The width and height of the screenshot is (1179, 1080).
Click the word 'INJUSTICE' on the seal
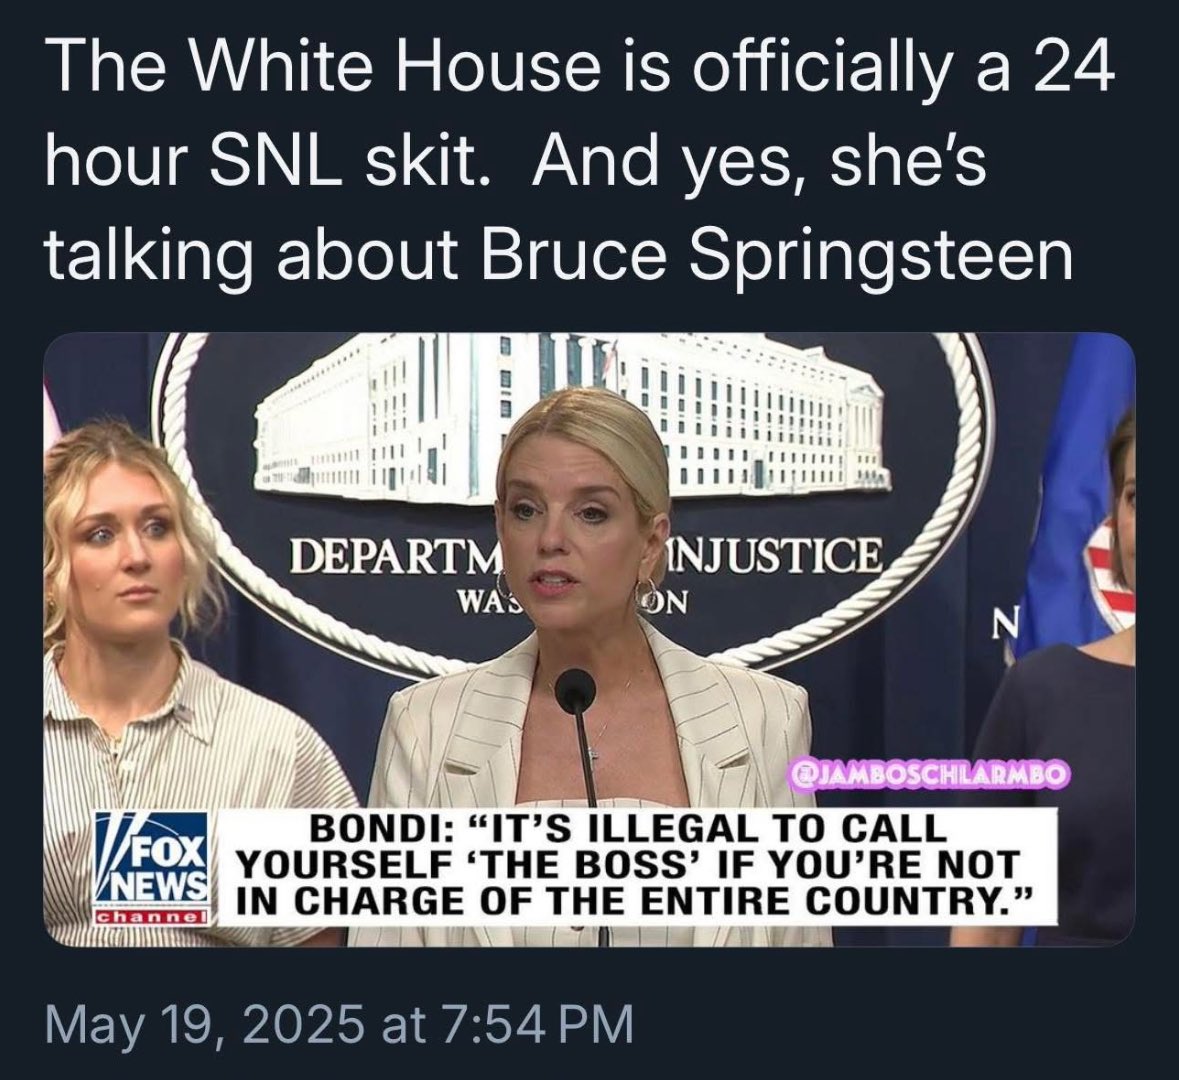tap(776, 557)
